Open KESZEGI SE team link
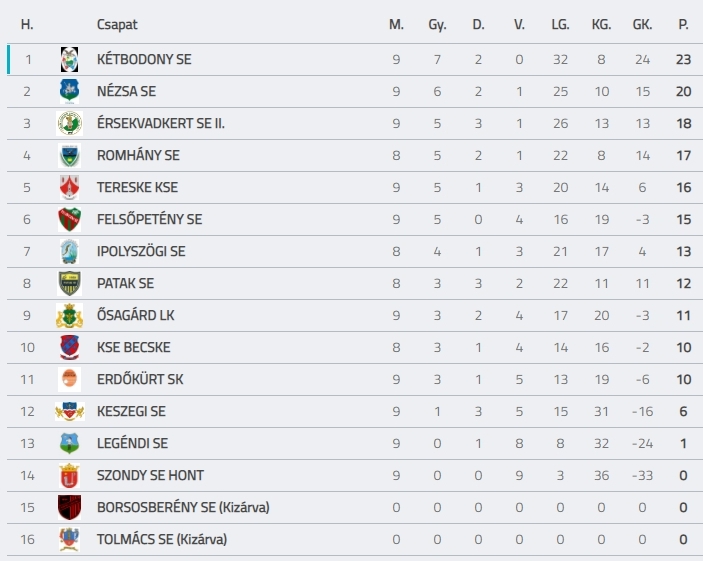The image size is (703, 561). (x=131, y=411)
